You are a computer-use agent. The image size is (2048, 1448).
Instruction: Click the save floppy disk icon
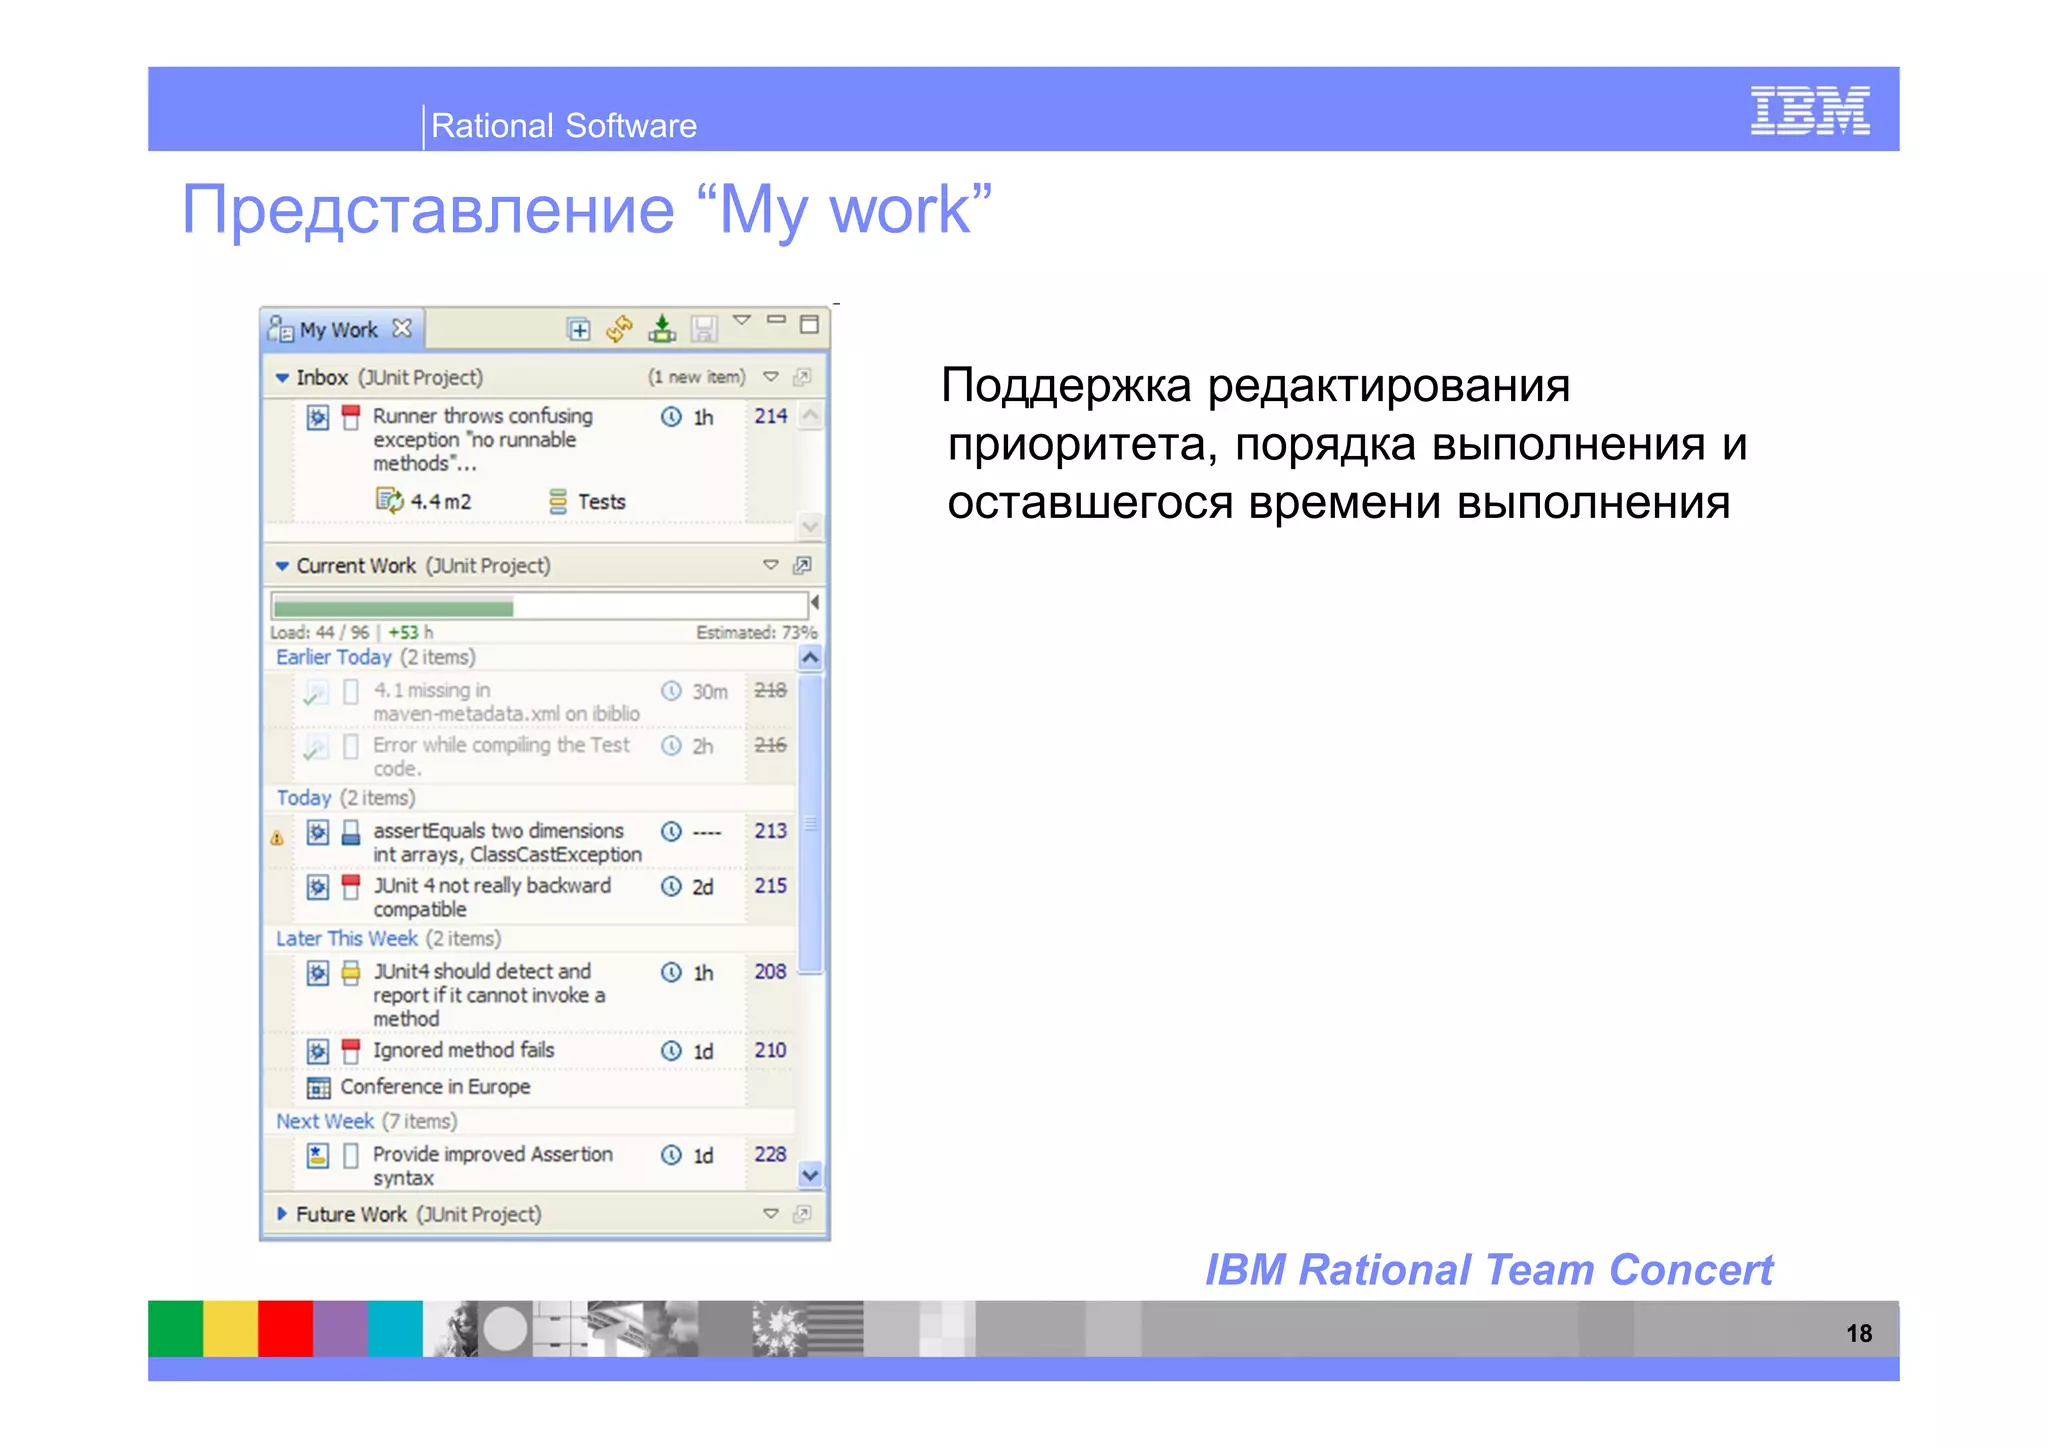click(704, 328)
